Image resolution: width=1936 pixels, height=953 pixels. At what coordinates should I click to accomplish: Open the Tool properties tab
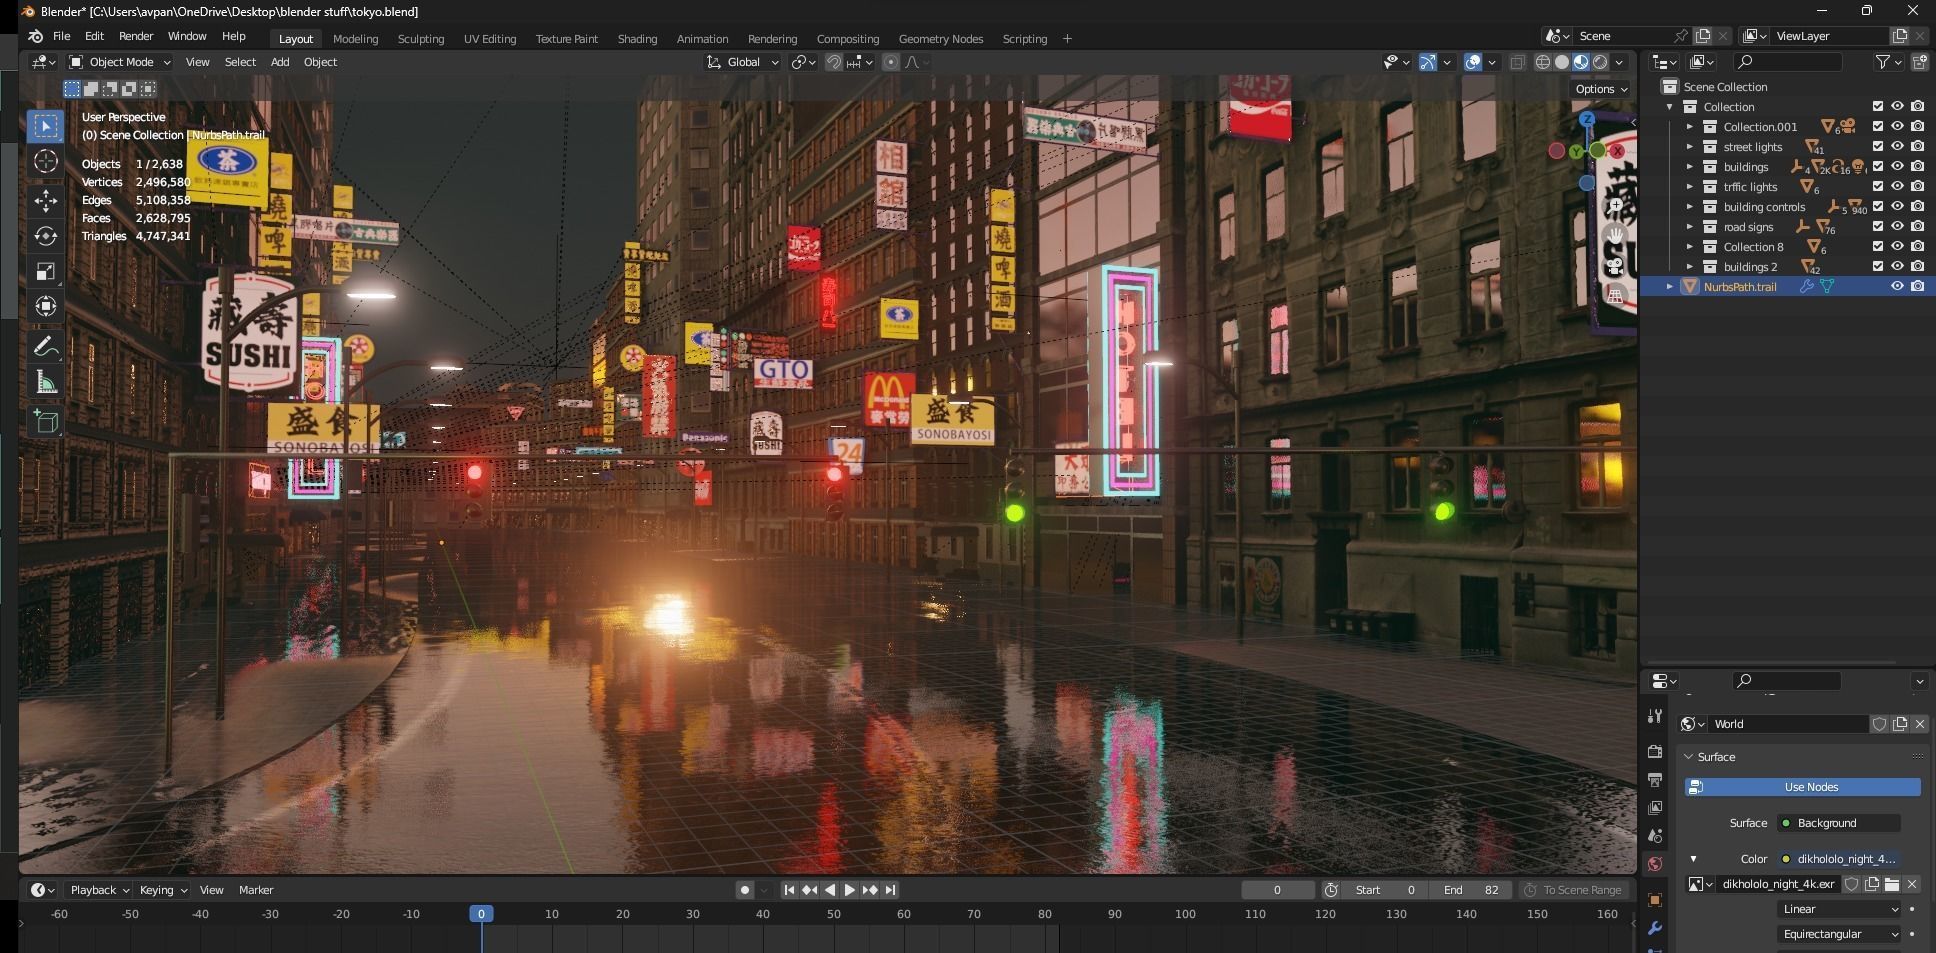(1655, 716)
